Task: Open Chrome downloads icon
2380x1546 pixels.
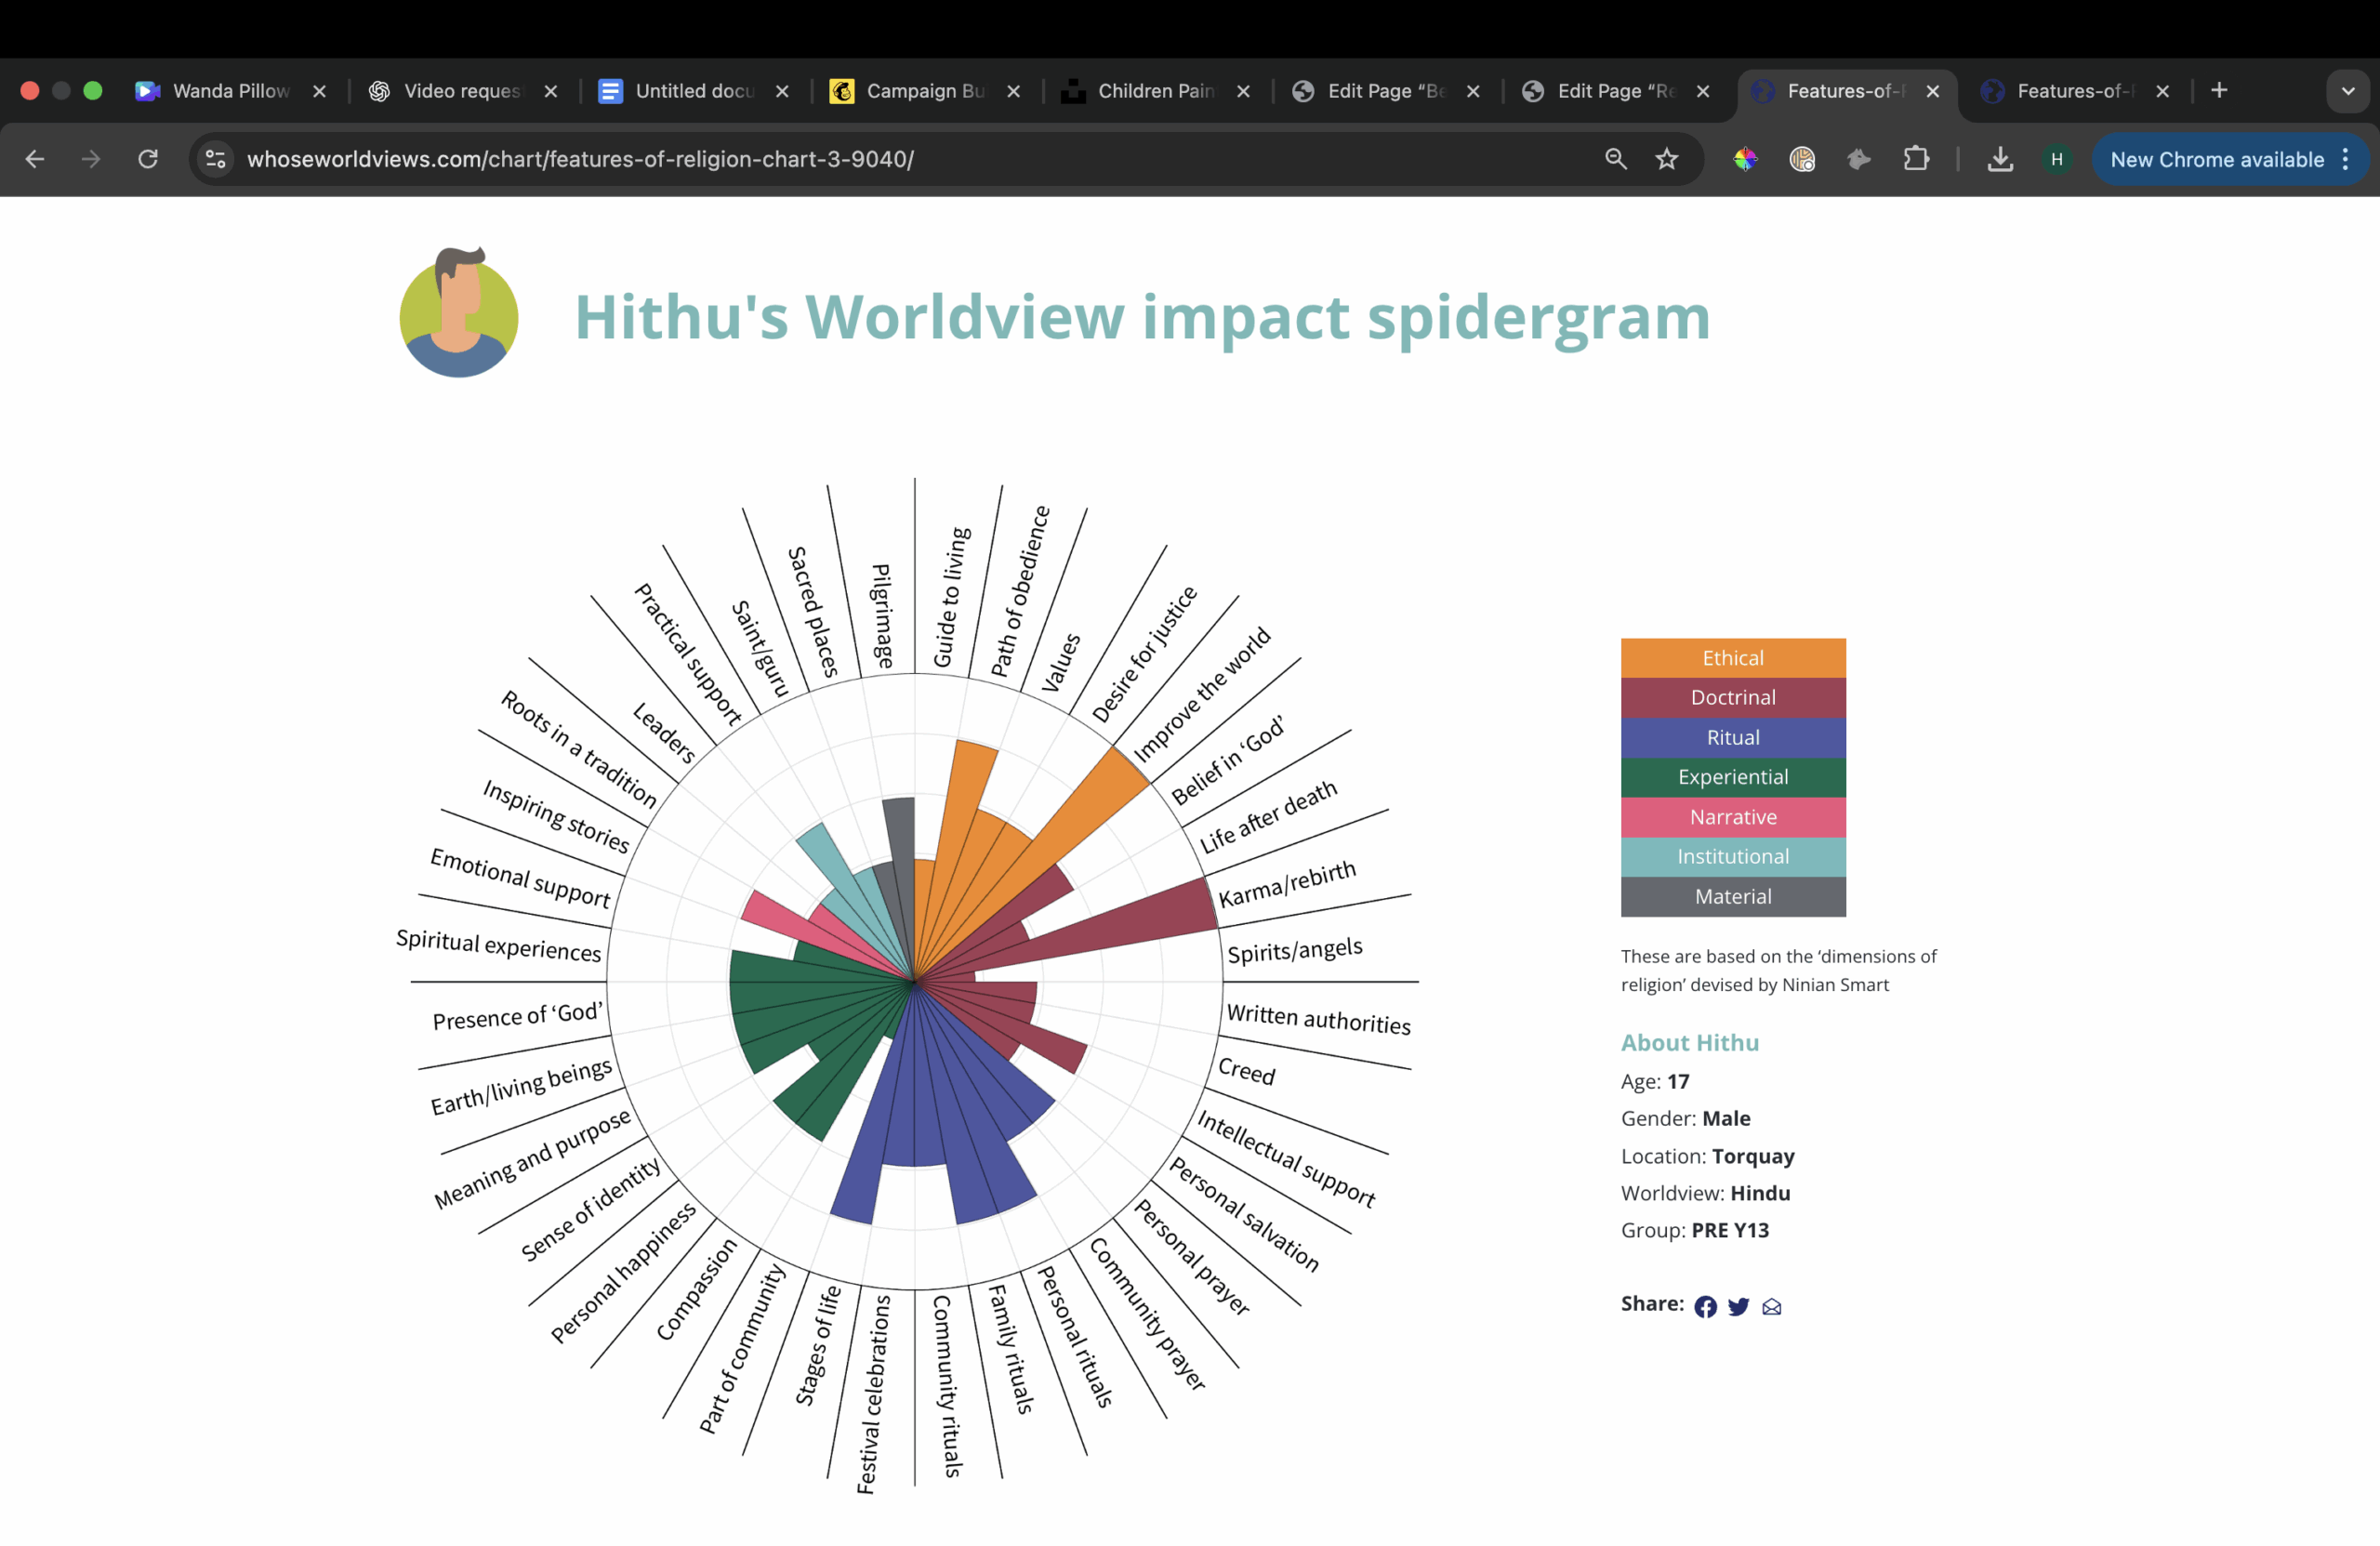Action: (1999, 159)
